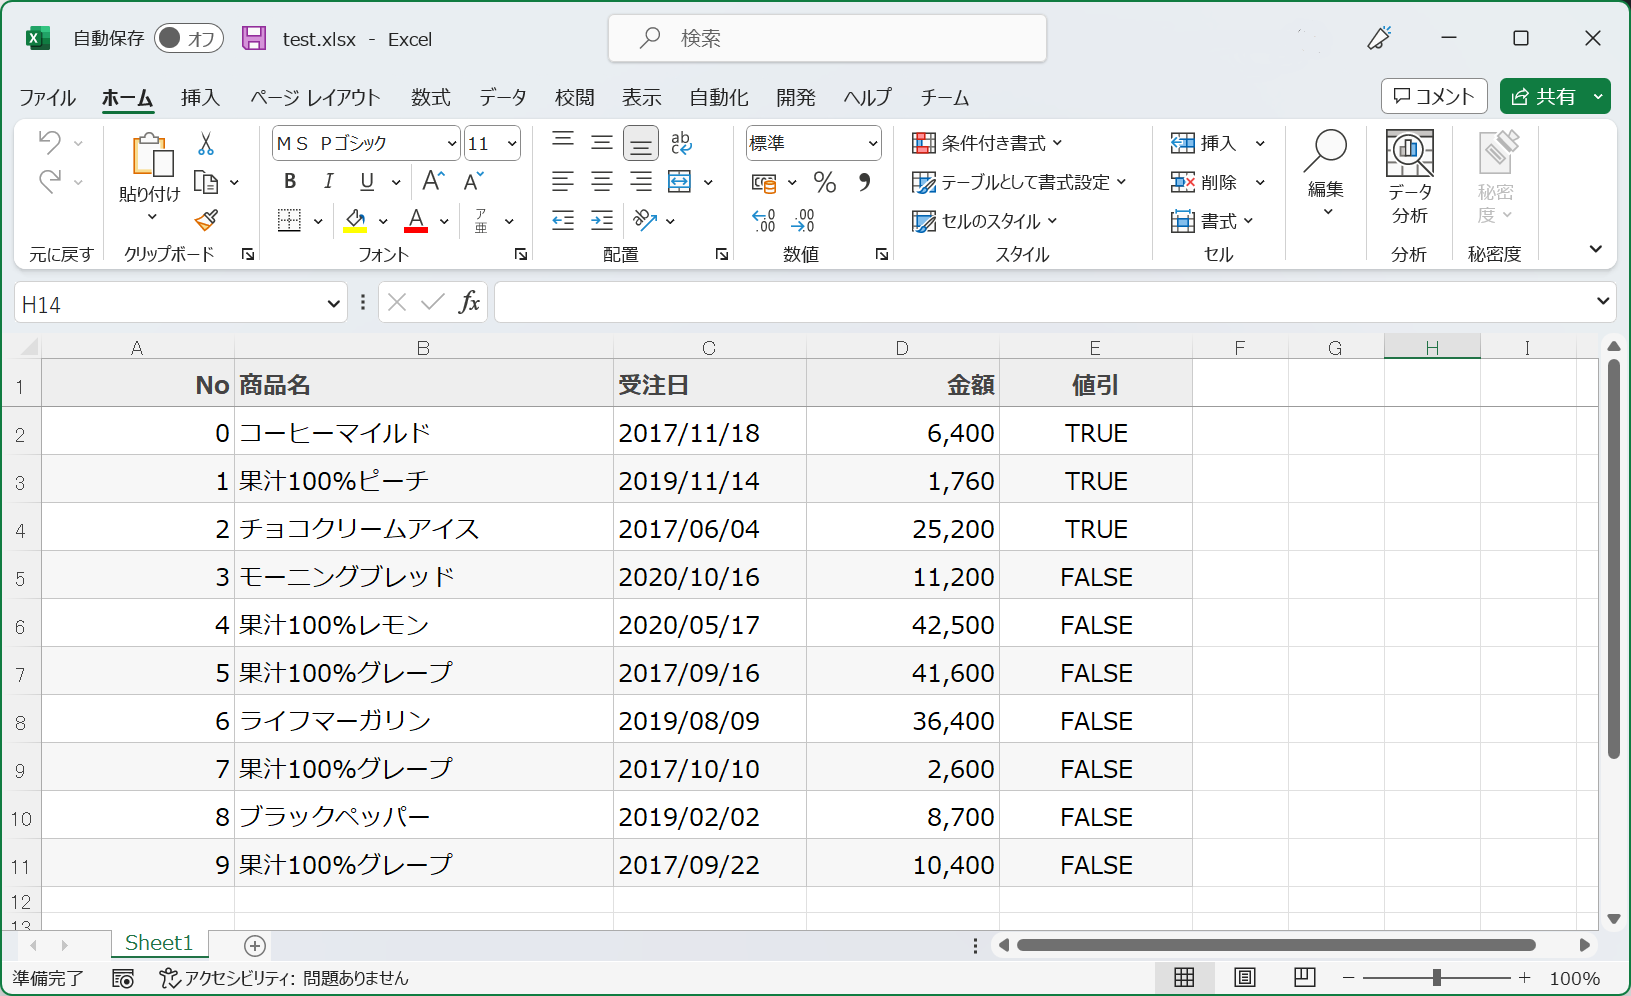Click the comma style icon
This screenshot has height=996, width=1631.
pyautogui.click(x=864, y=182)
